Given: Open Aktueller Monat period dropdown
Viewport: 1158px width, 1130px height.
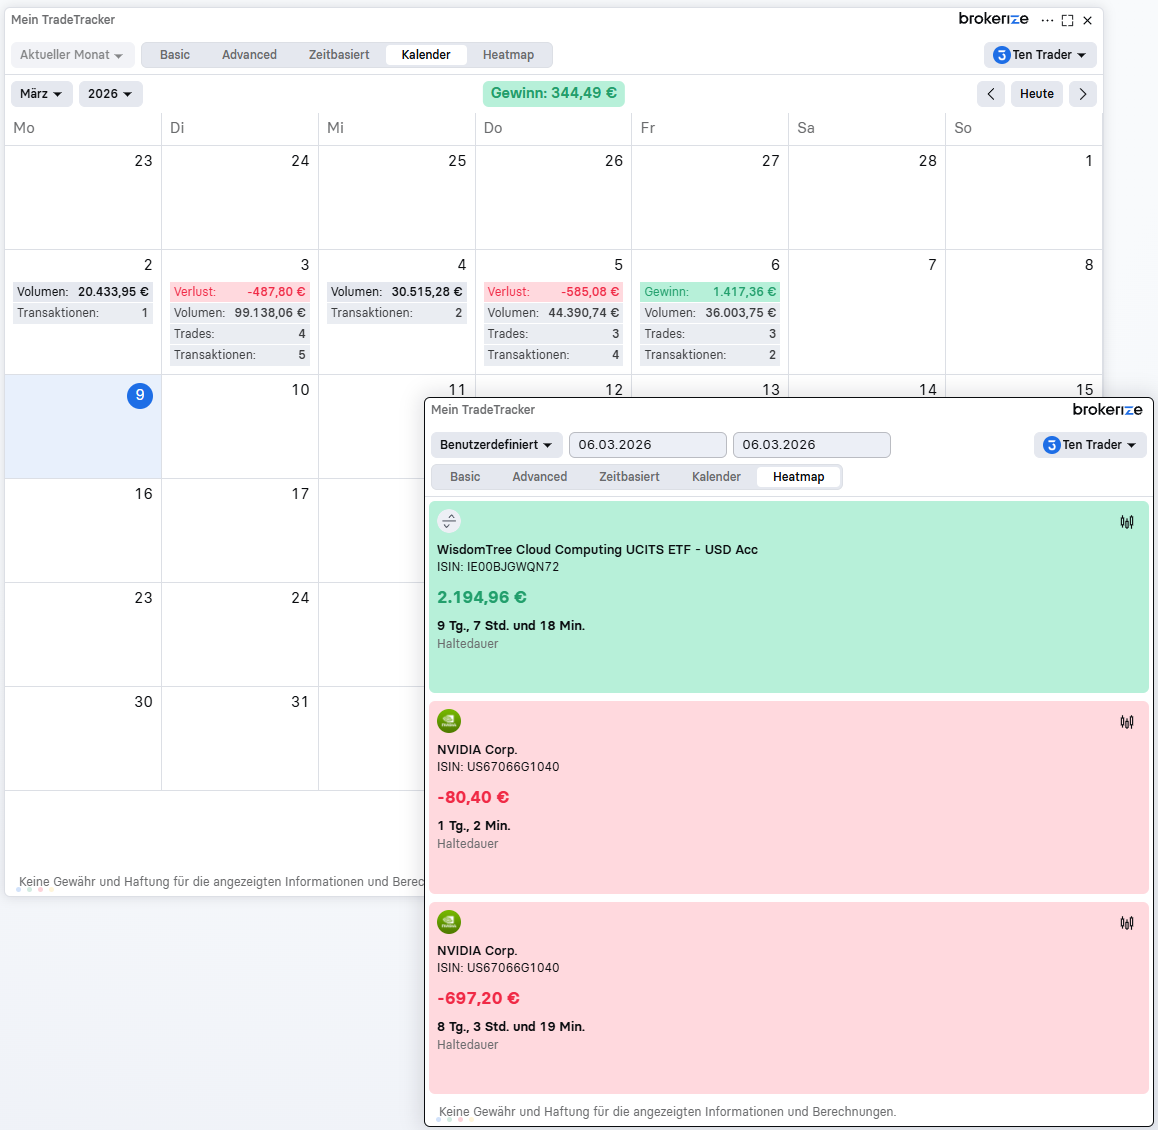Looking at the screenshot, I should [x=71, y=55].
